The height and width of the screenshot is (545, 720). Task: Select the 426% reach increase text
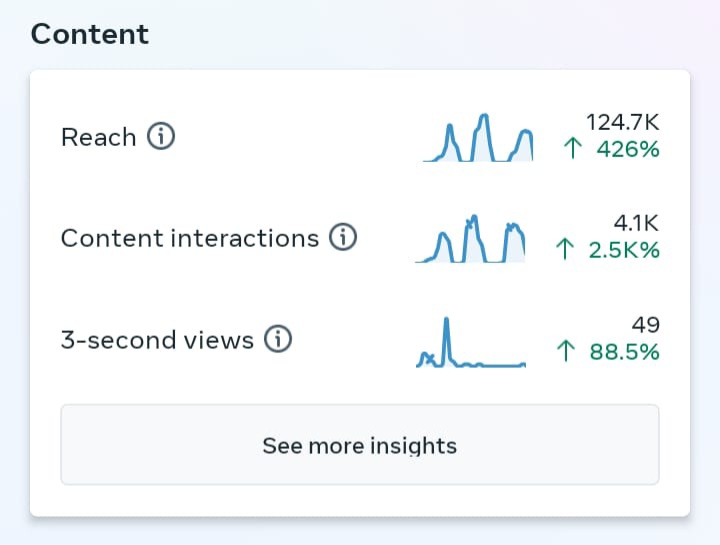pos(628,150)
